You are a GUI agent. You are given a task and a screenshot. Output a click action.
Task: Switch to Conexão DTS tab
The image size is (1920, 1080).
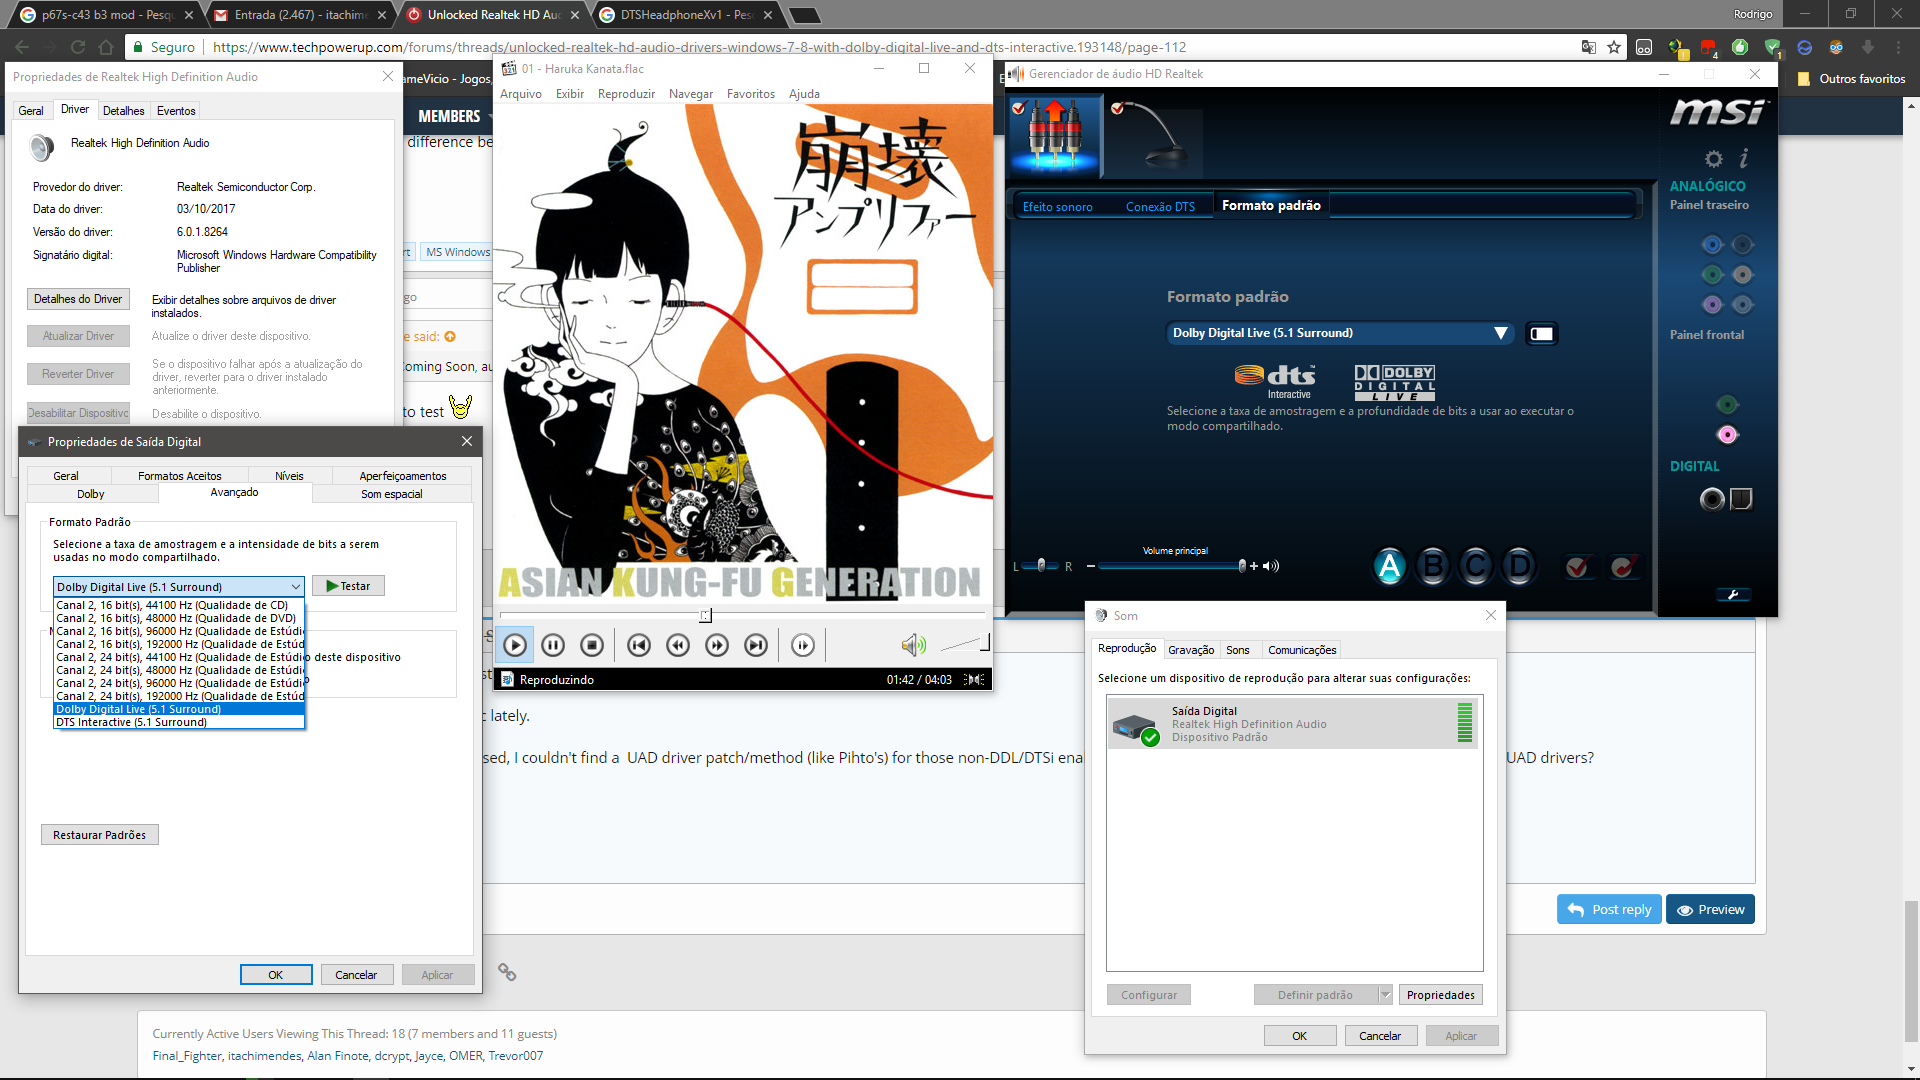1160,207
